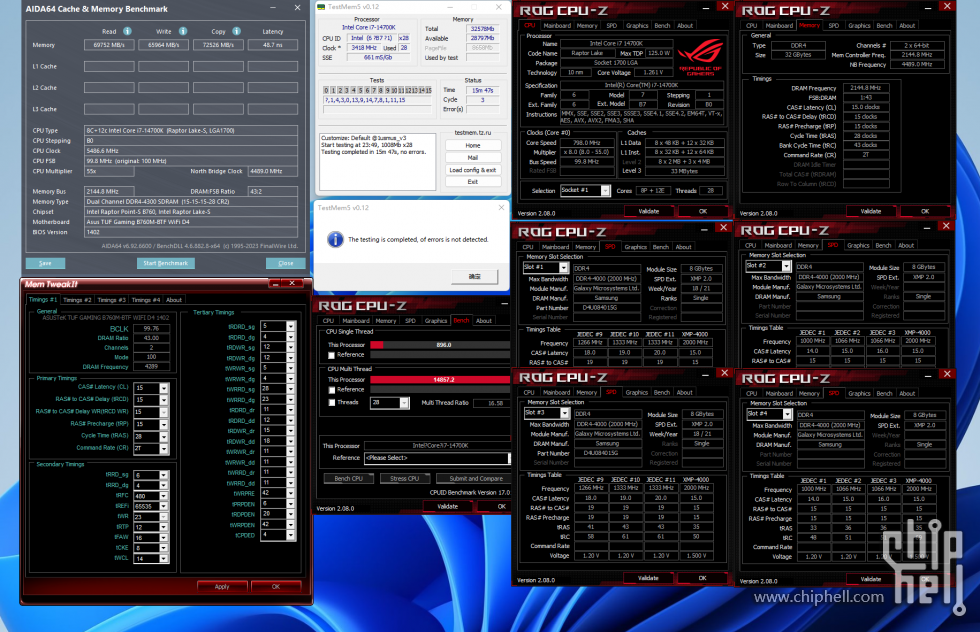Open the Slot #4 memory slot dropdown

tap(787, 414)
